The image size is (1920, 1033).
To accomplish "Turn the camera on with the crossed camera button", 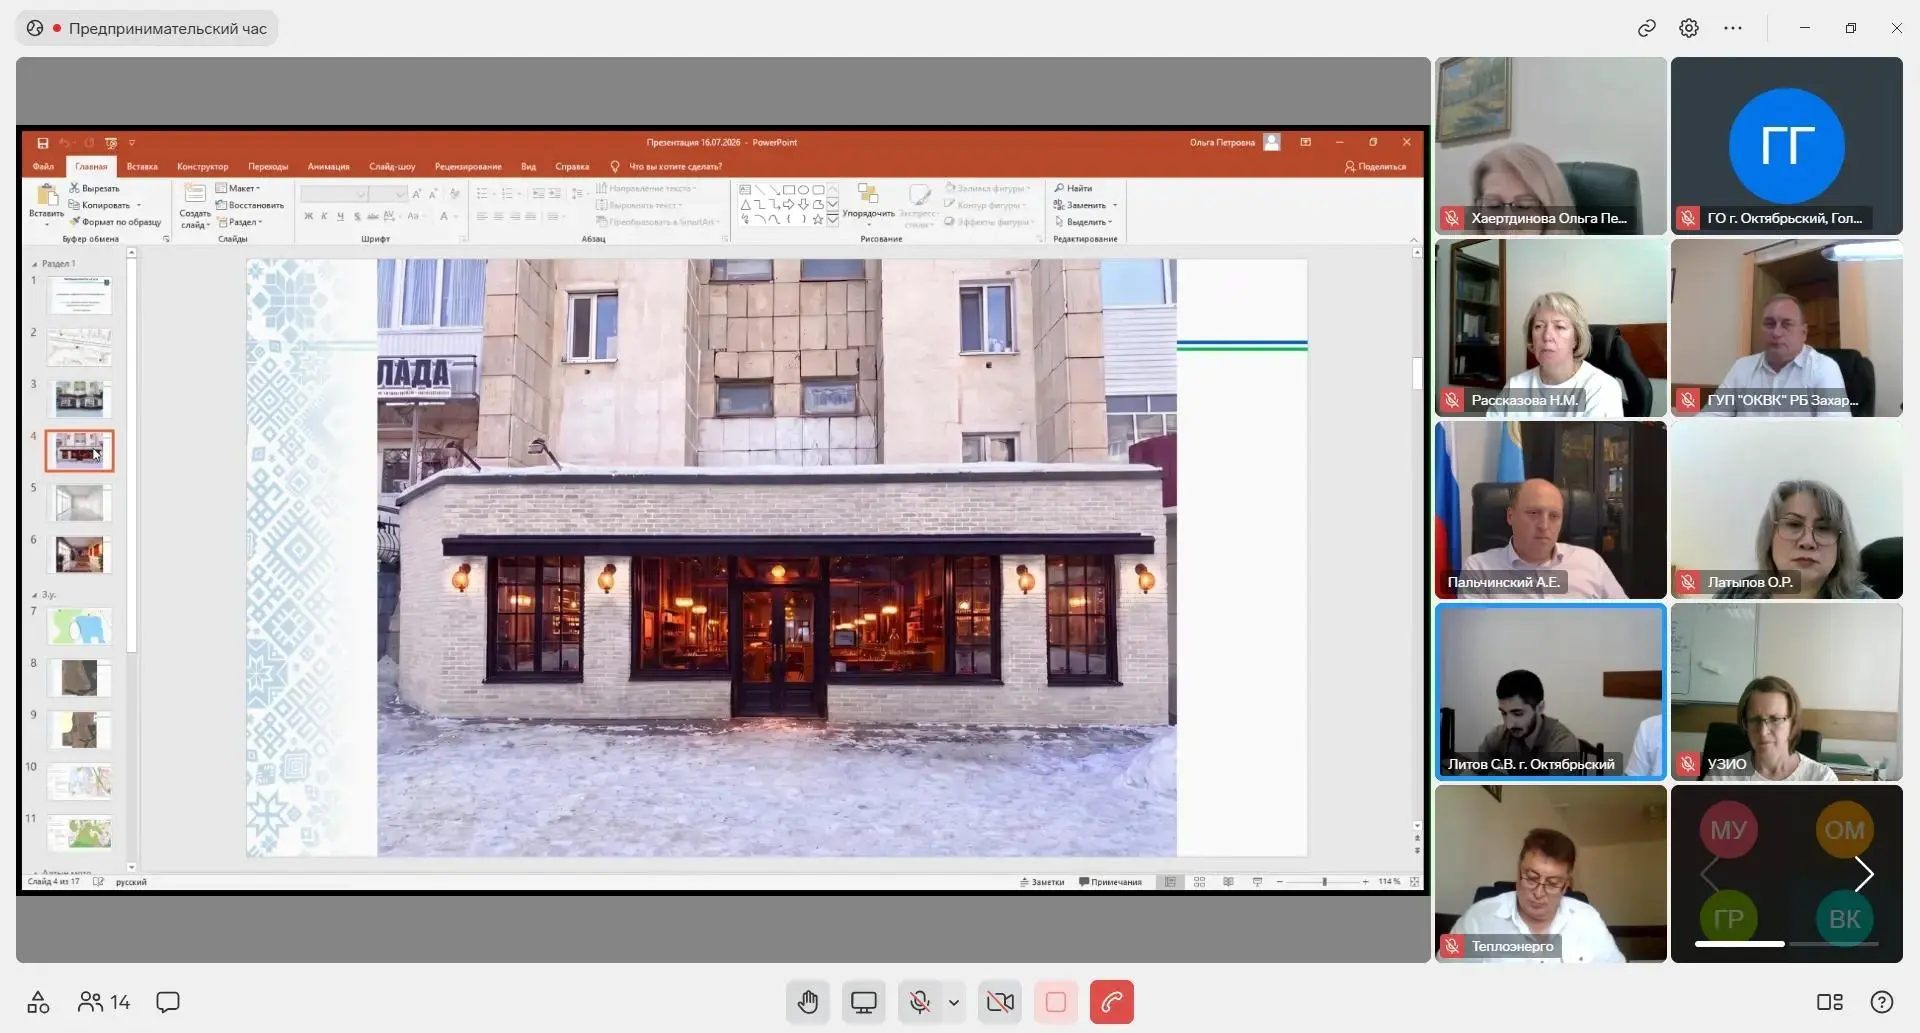I will click(x=1000, y=1002).
